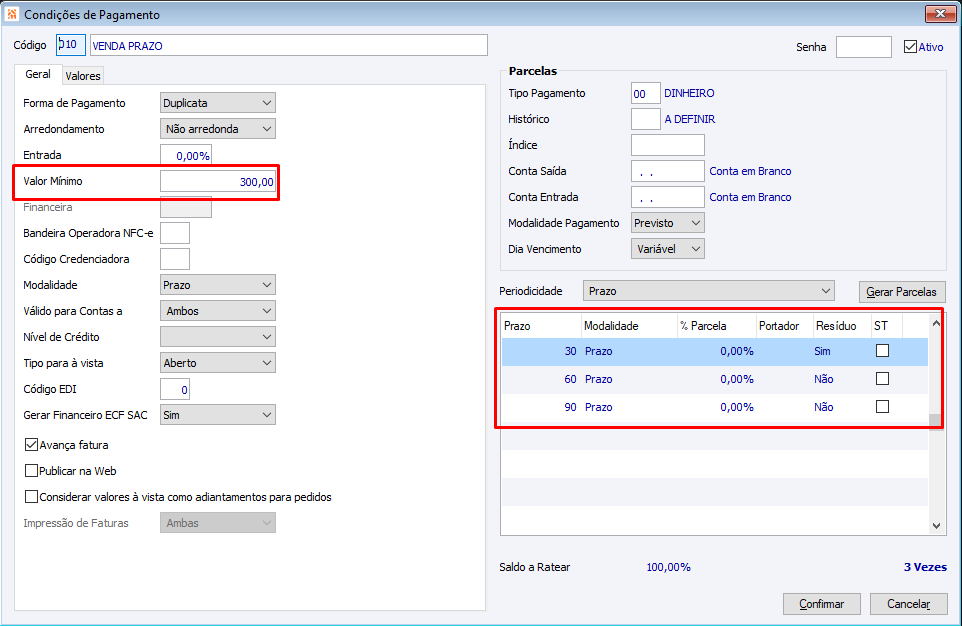
Task: Click the Portador column header
Action: pos(784,326)
